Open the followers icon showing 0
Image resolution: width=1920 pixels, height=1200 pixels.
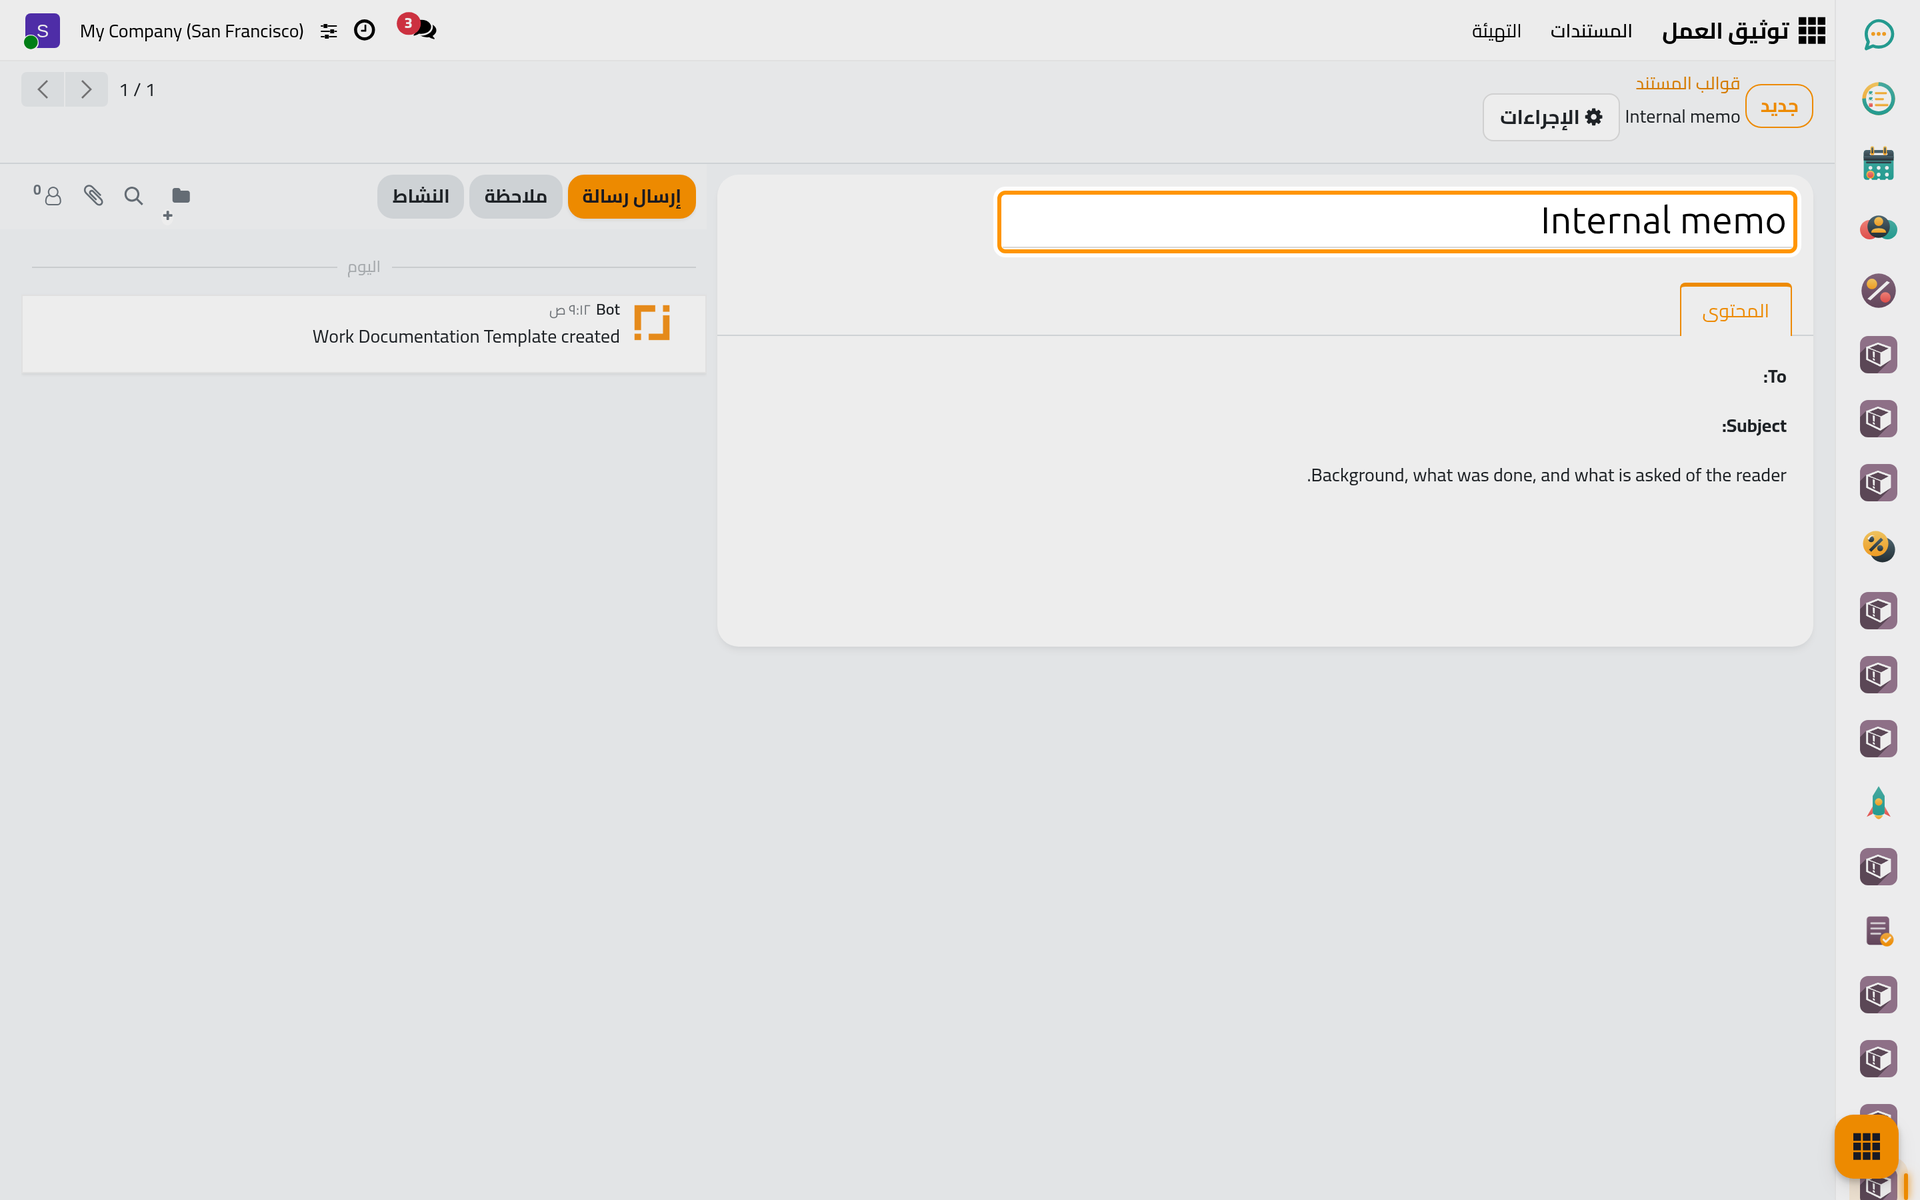coord(48,195)
